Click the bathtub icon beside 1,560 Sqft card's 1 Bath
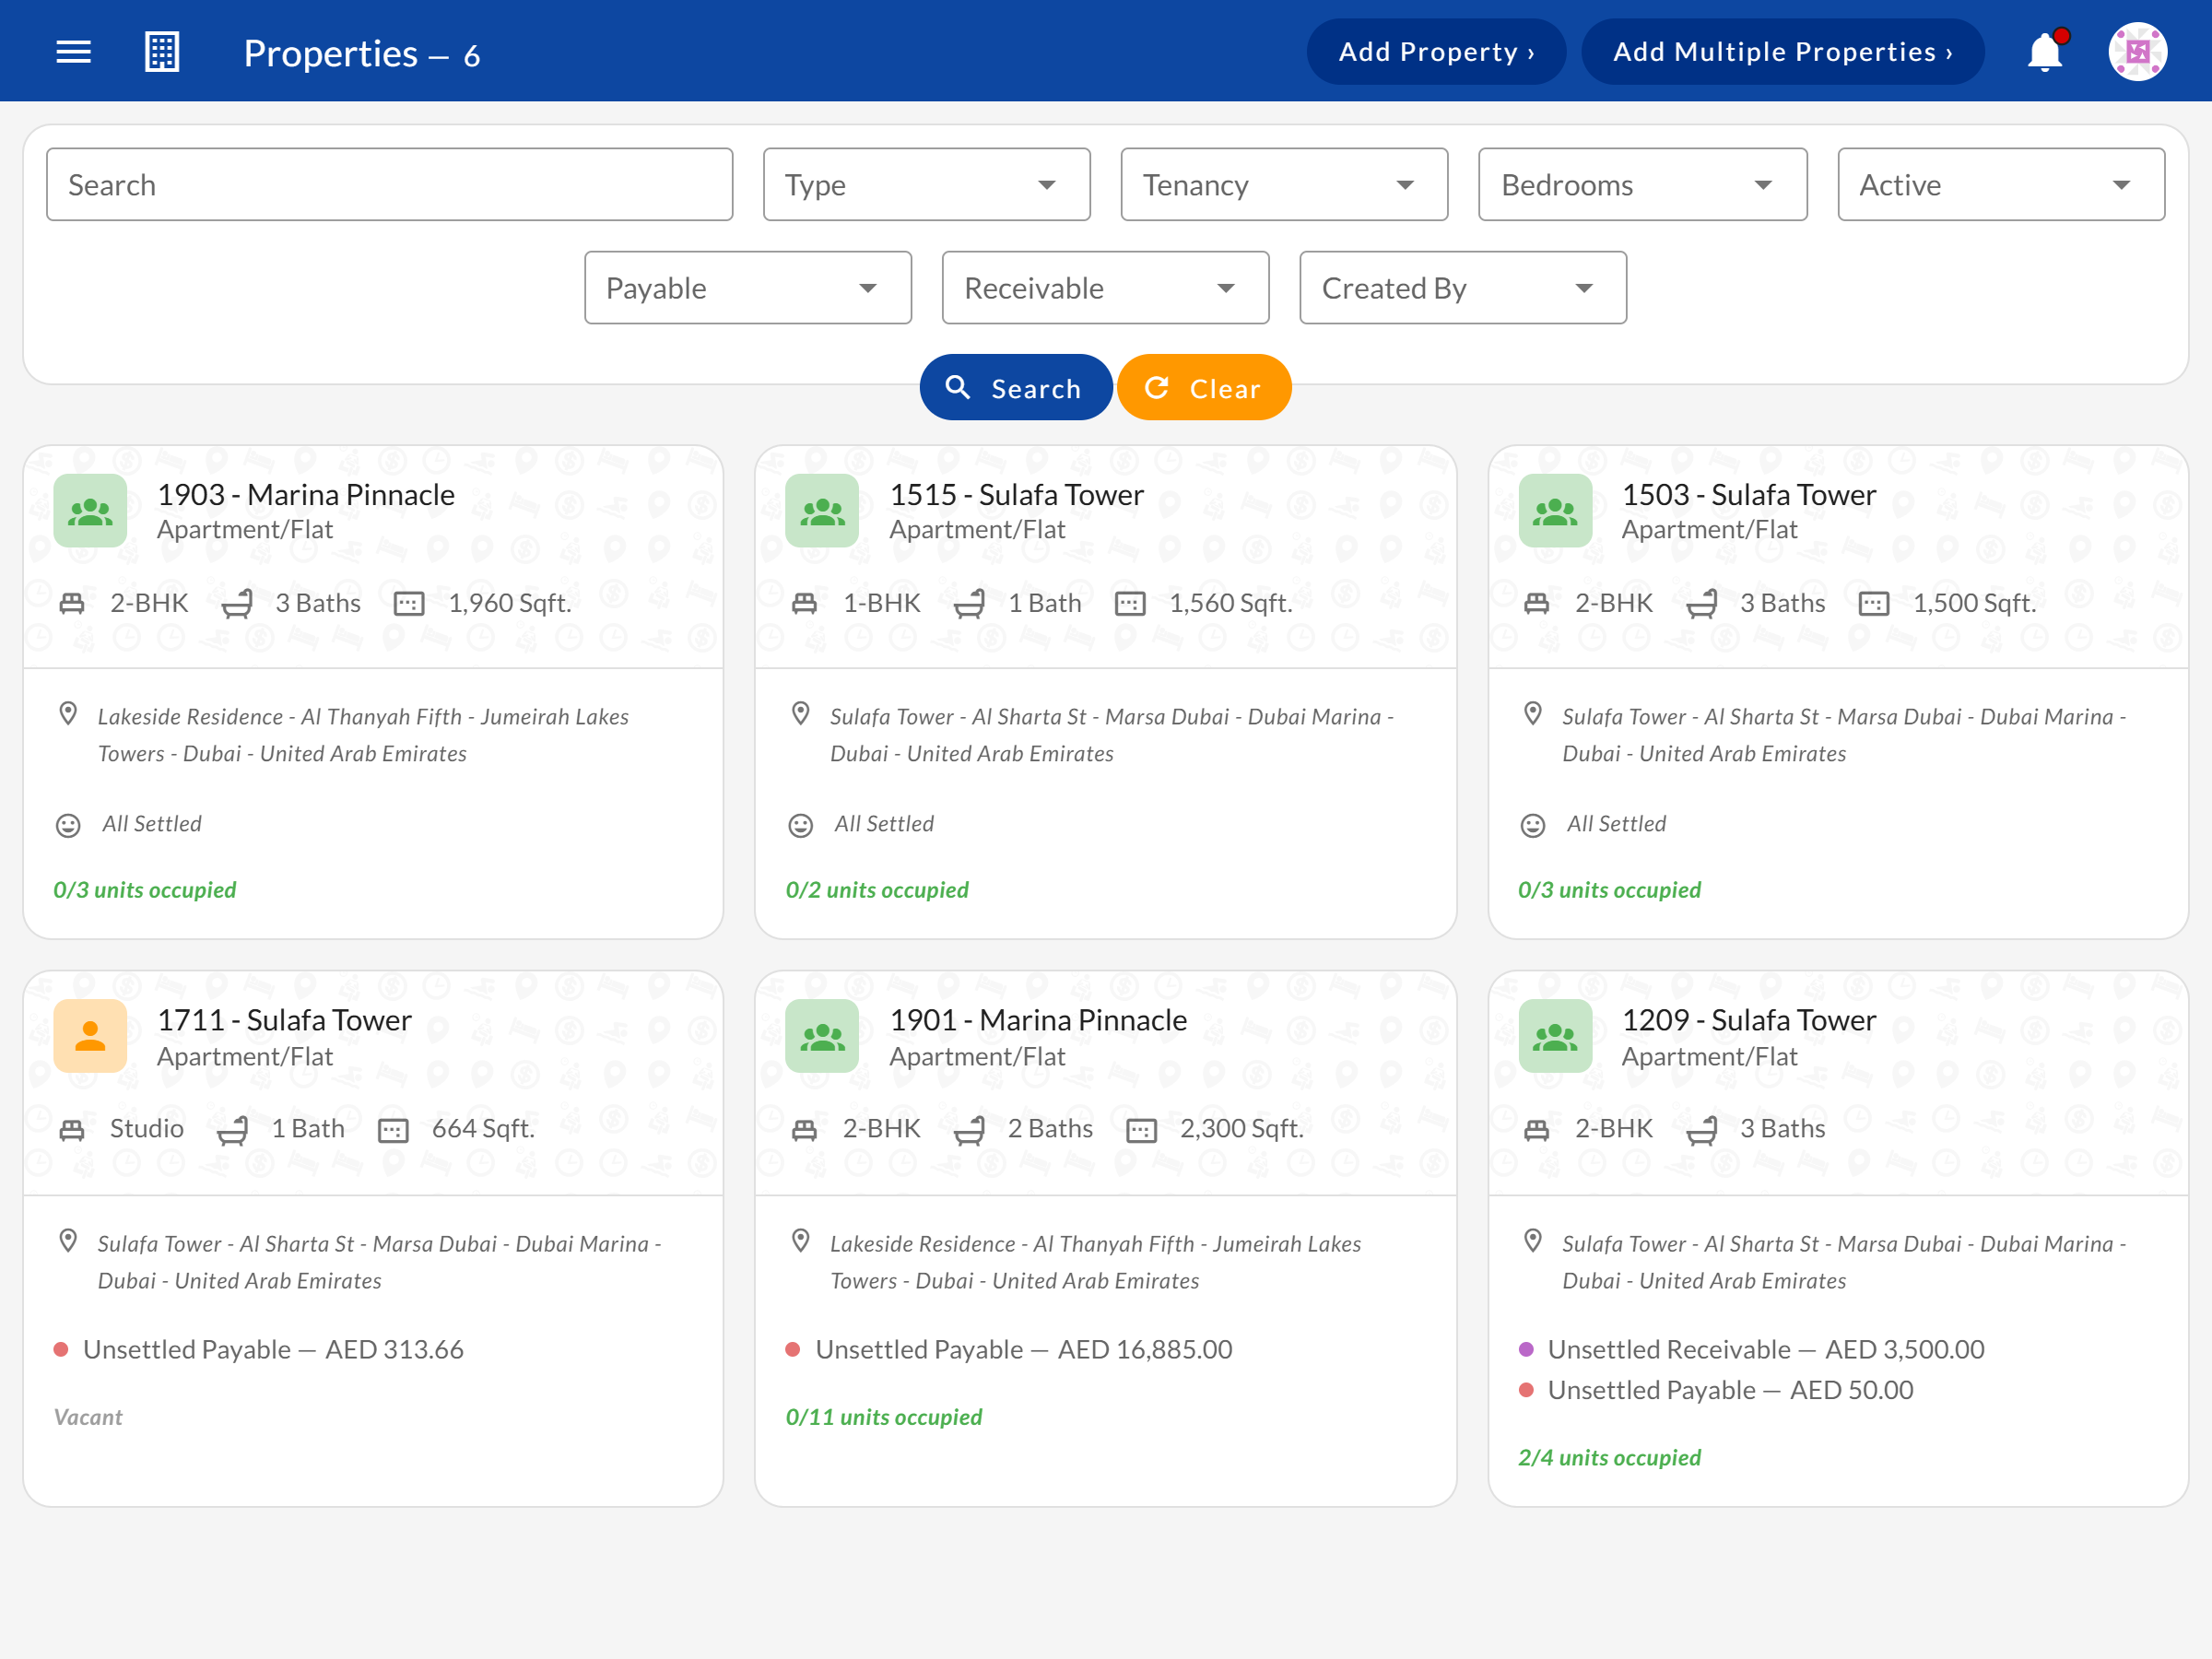2212x1659 pixels. [x=969, y=603]
